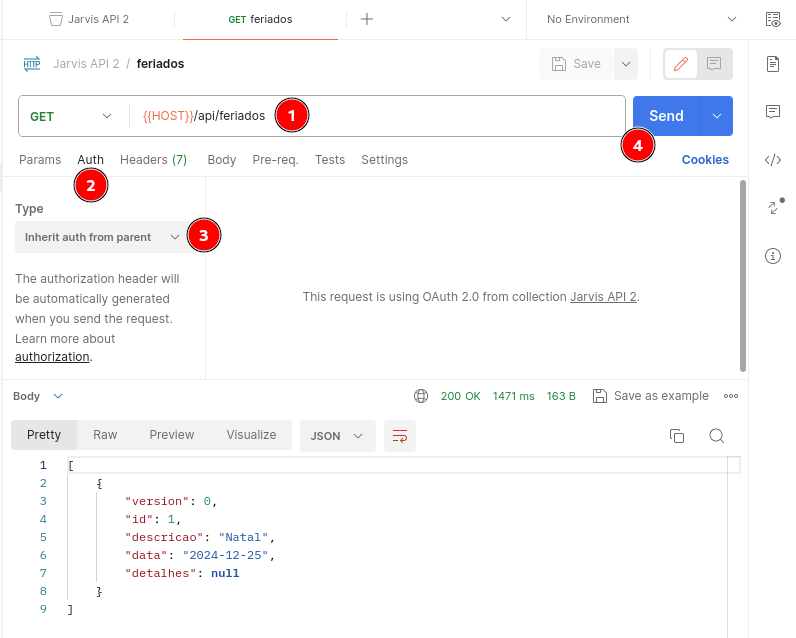
Task: Click the auth panel vertical scrollbar
Action: (743, 276)
